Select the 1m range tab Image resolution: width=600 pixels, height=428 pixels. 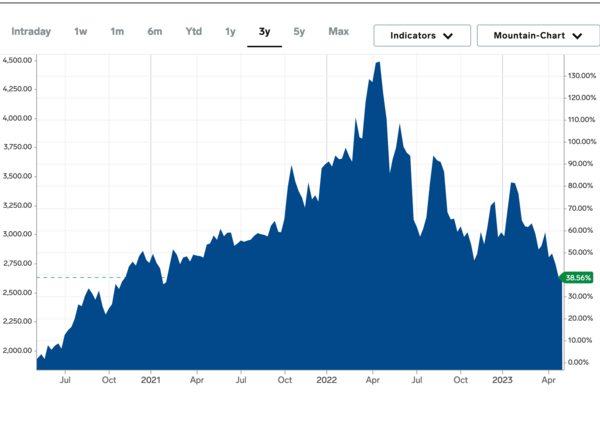pos(117,32)
